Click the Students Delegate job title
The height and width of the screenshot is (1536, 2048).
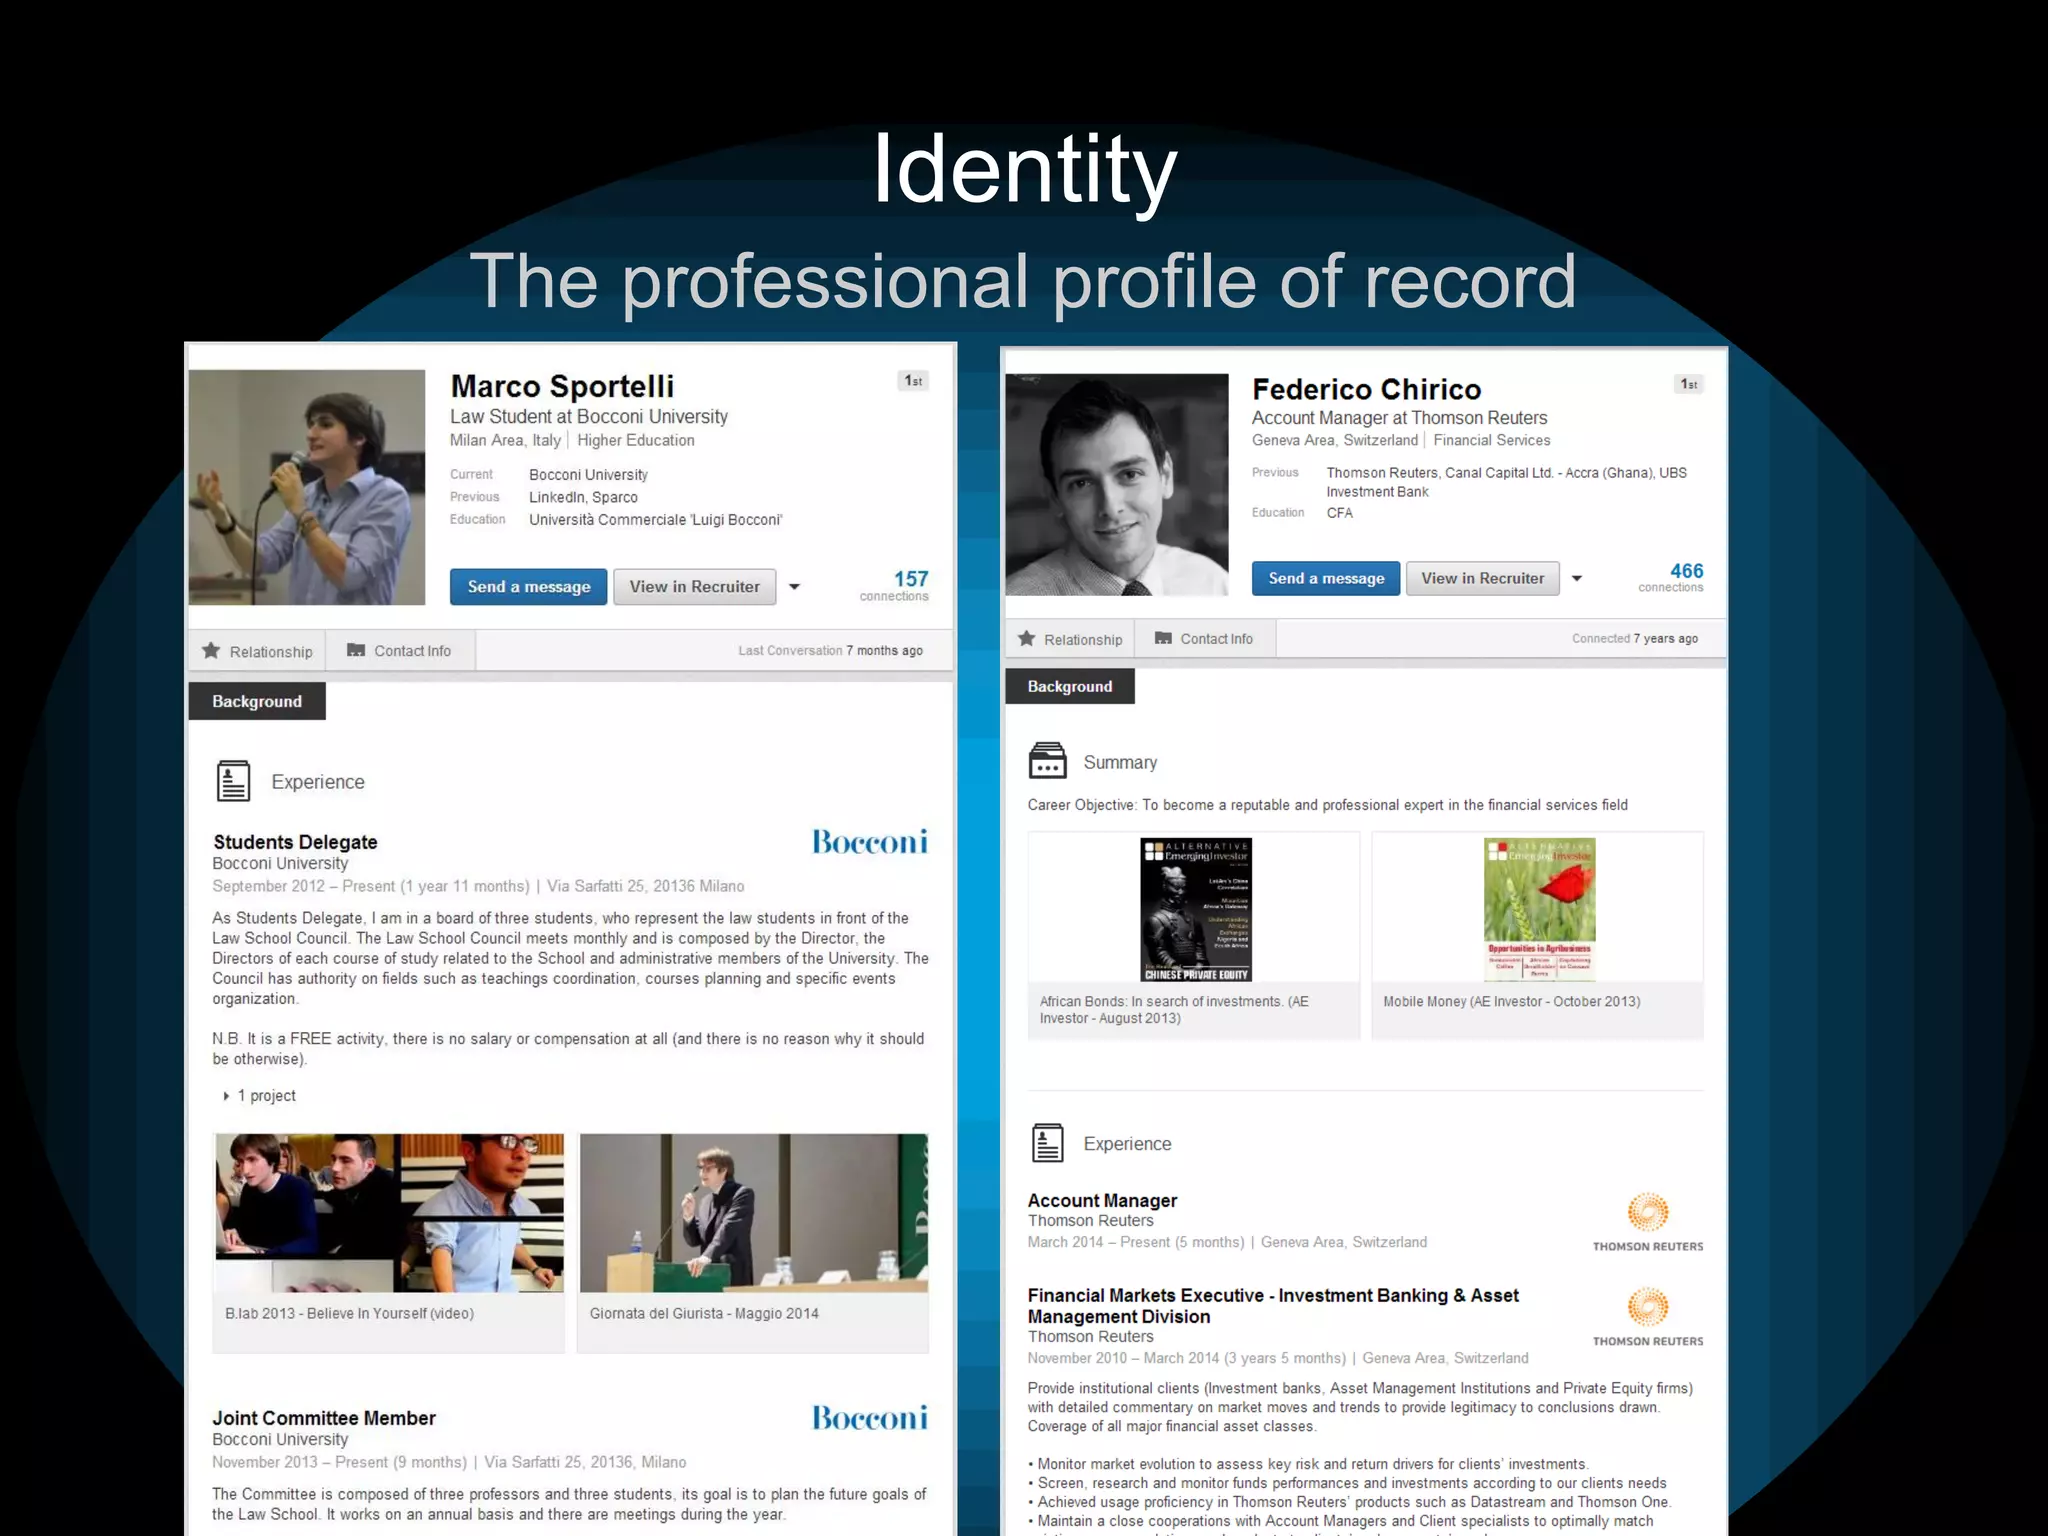(295, 842)
